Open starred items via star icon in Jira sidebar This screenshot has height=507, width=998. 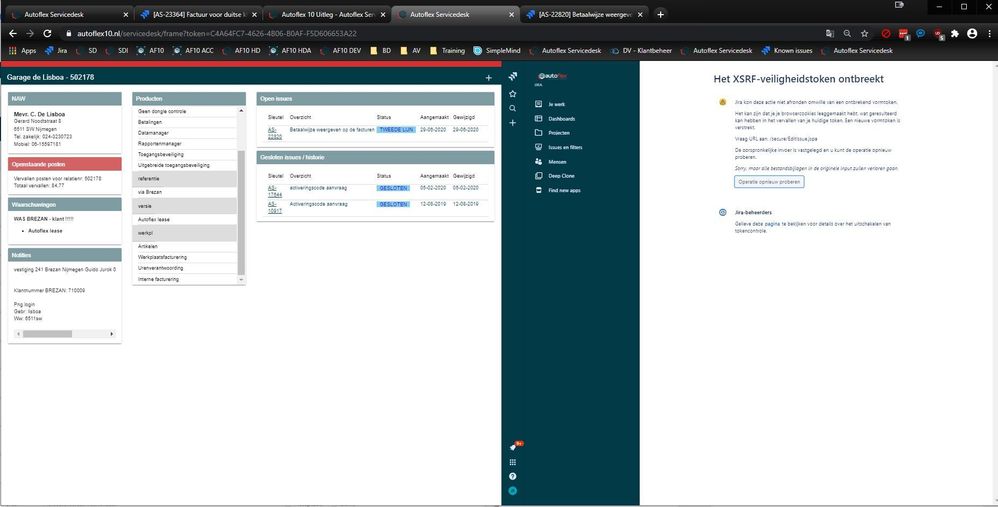(x=512, y=94)
